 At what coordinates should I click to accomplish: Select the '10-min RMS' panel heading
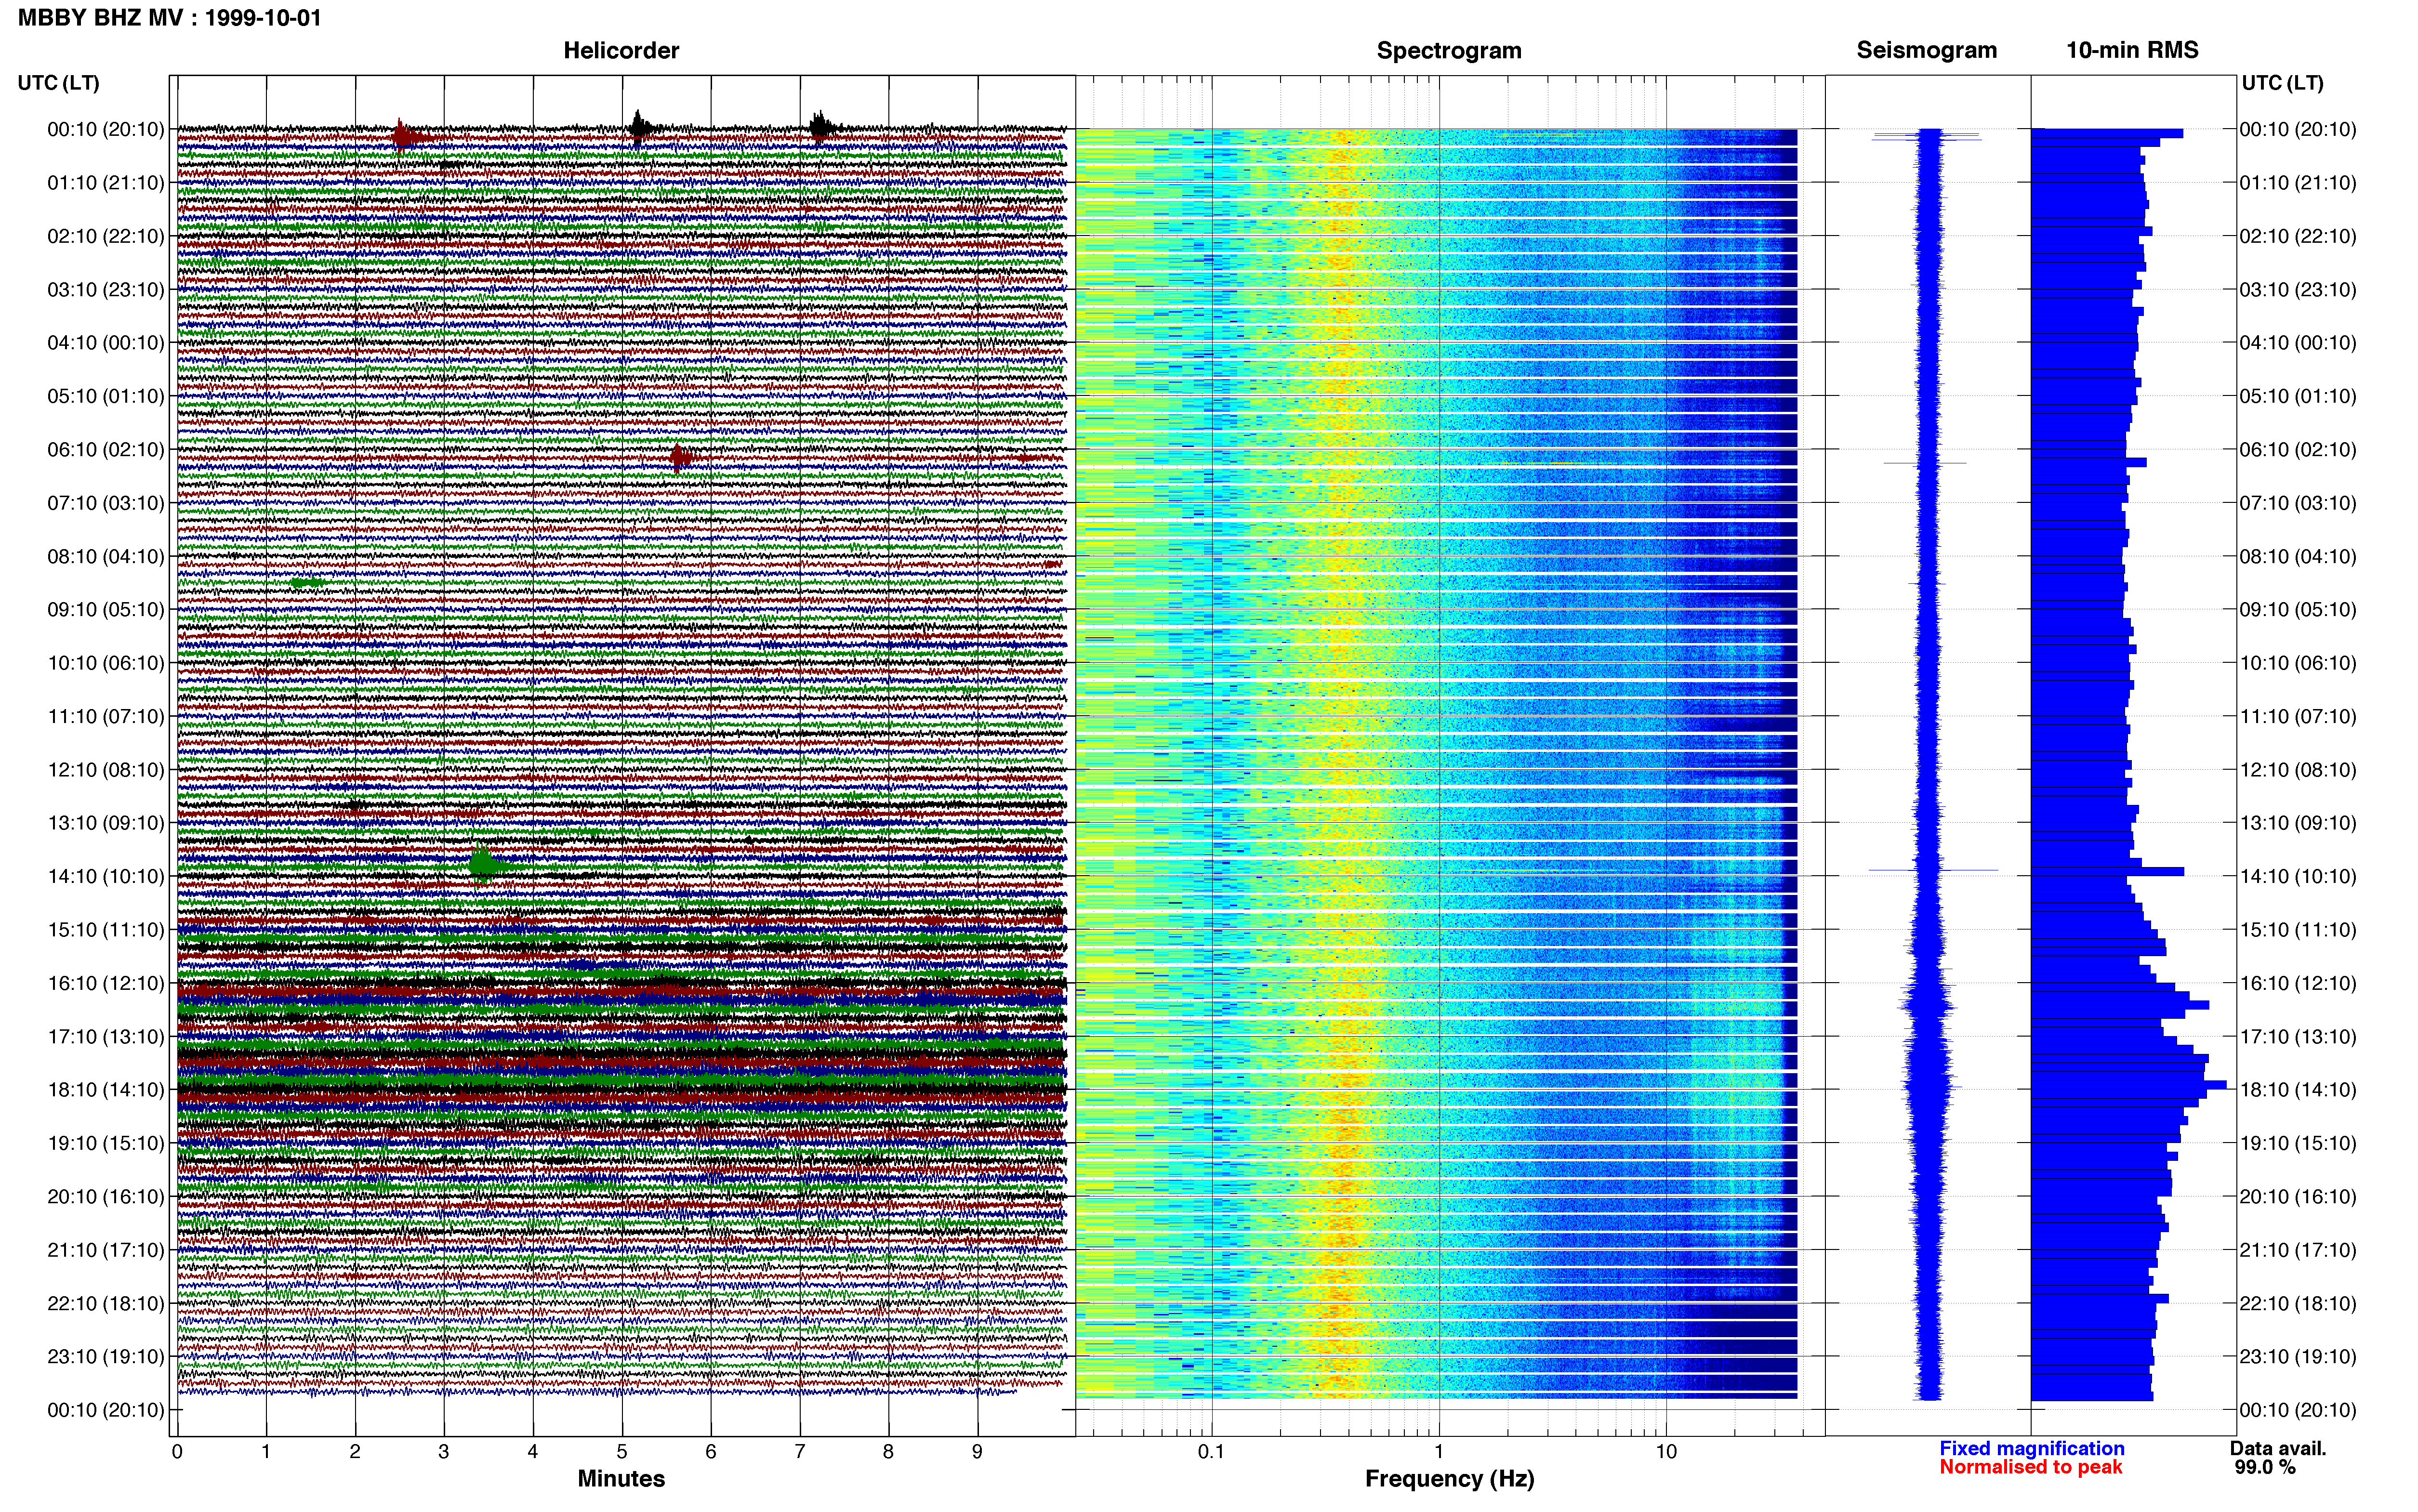pos(2132,50)
